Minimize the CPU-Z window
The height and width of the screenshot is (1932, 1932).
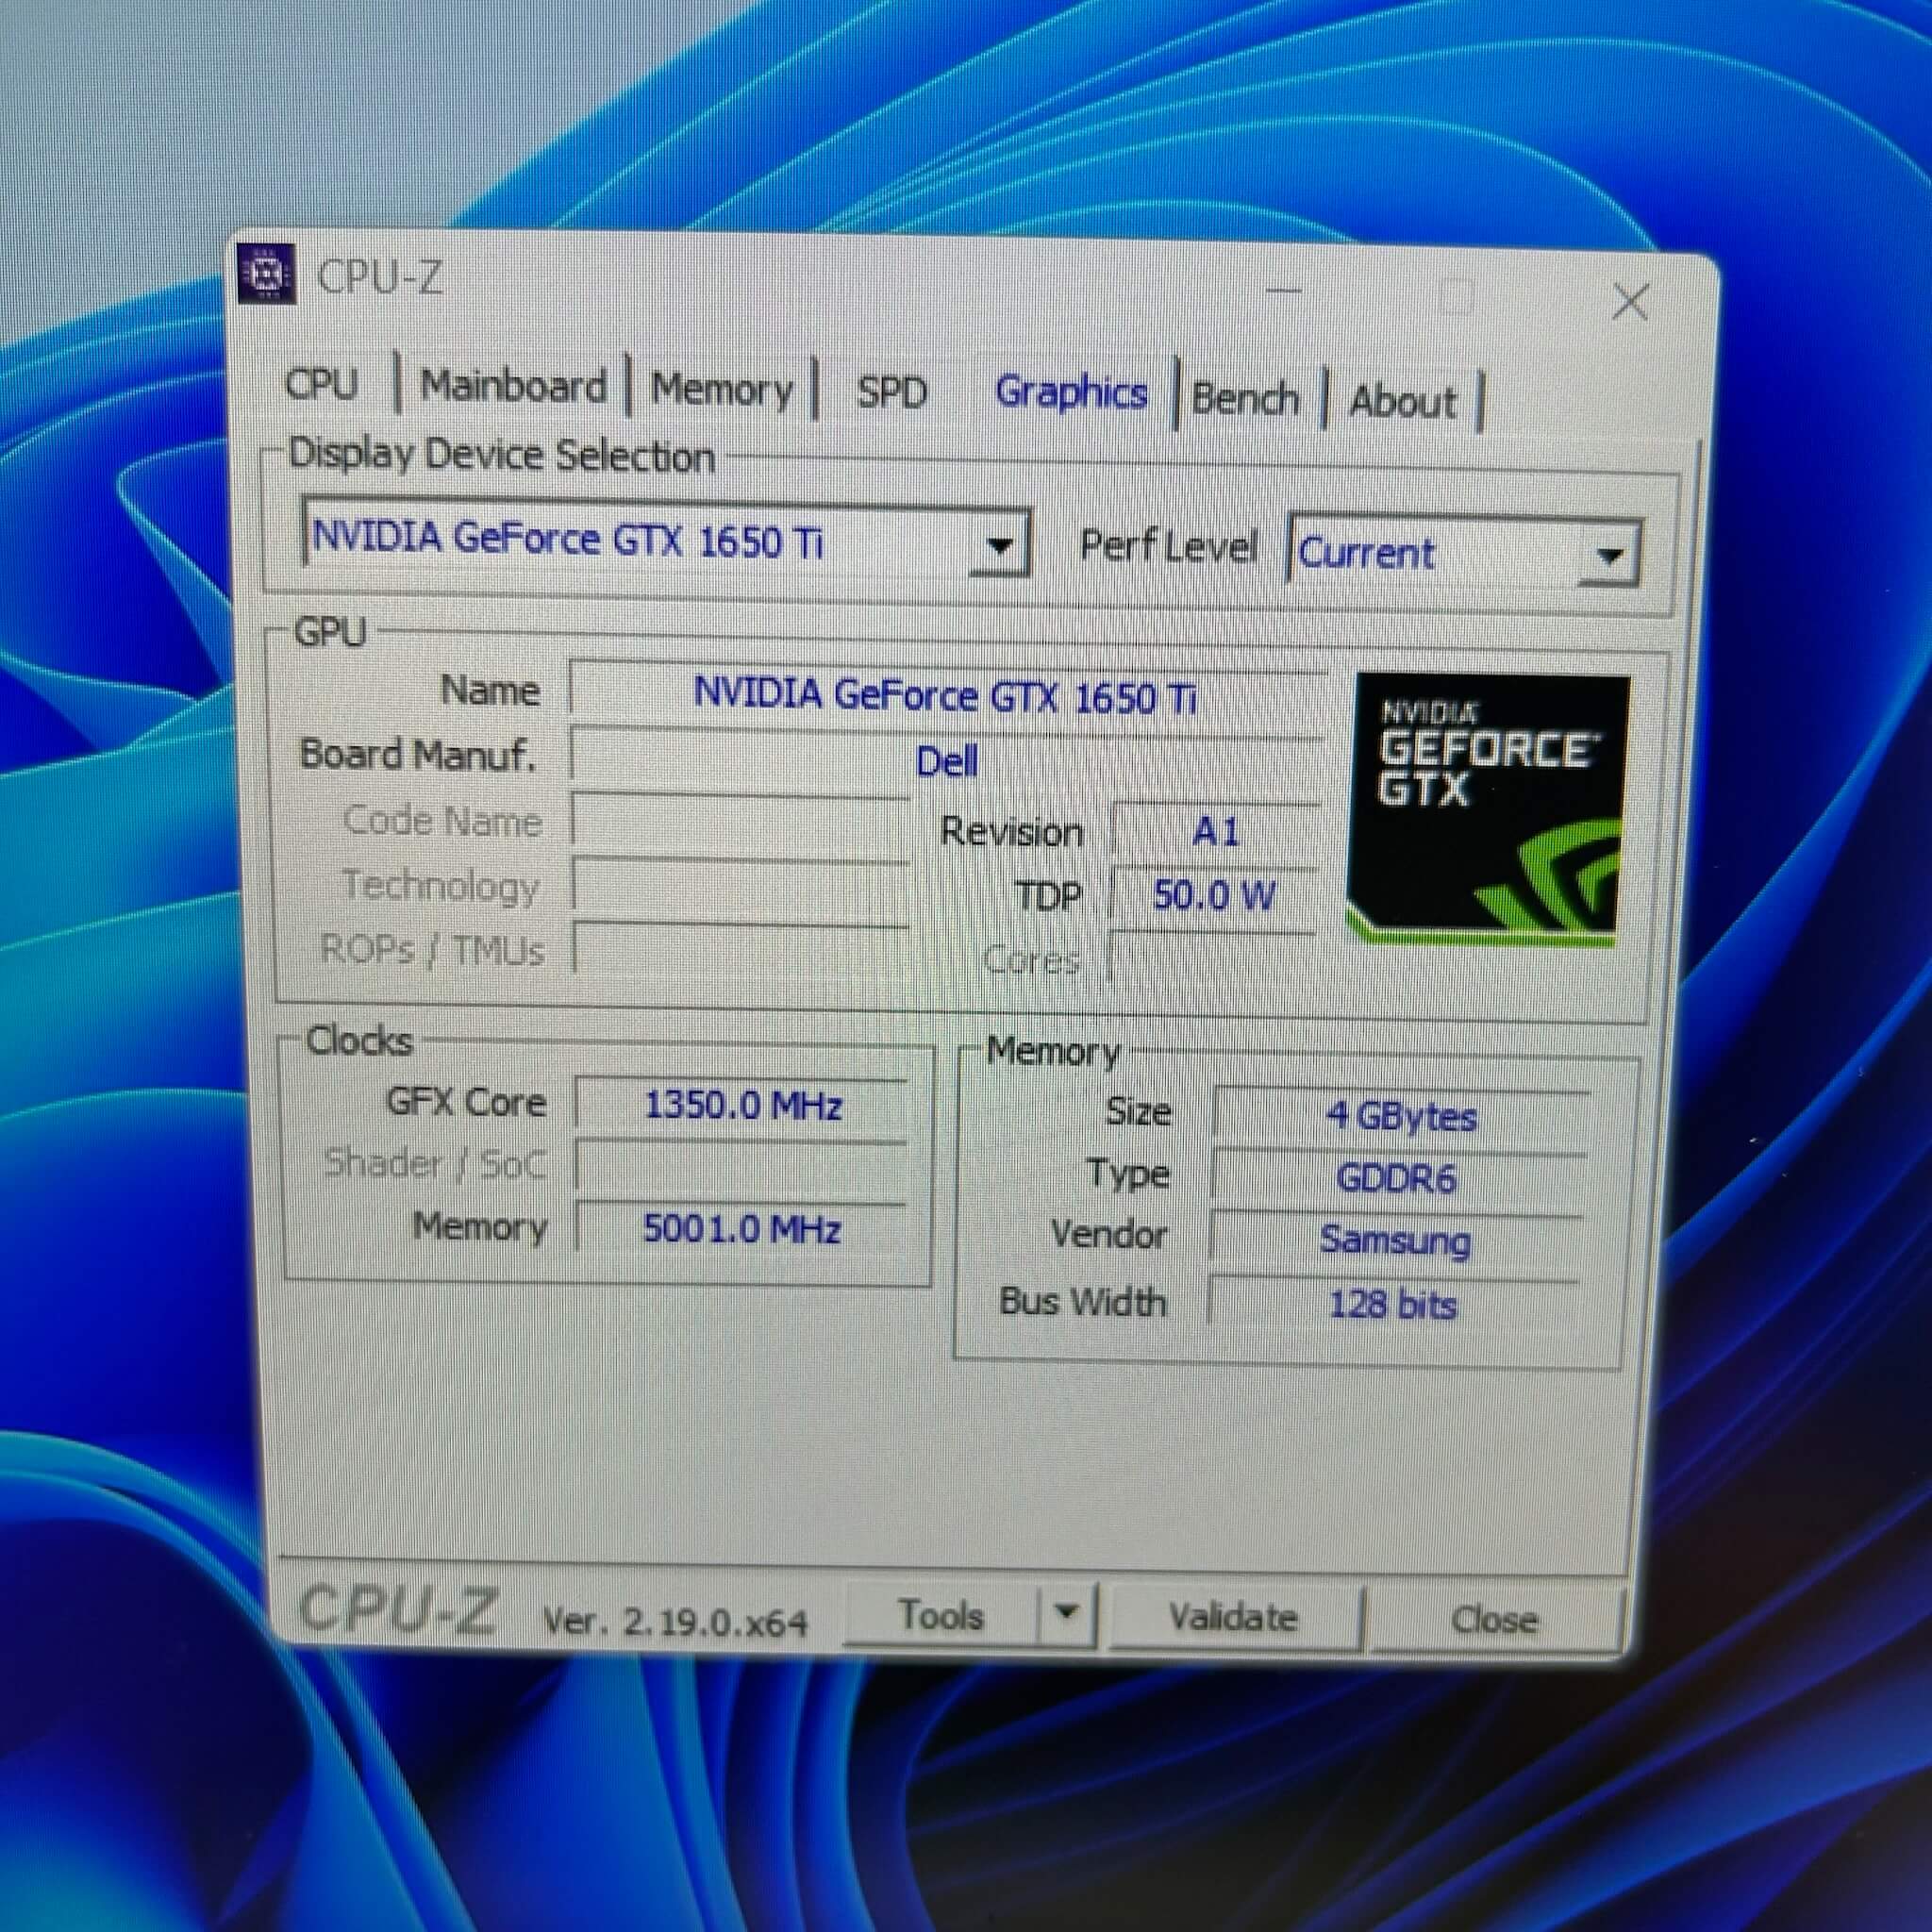pyautogui.click(x=1285, y=292)
